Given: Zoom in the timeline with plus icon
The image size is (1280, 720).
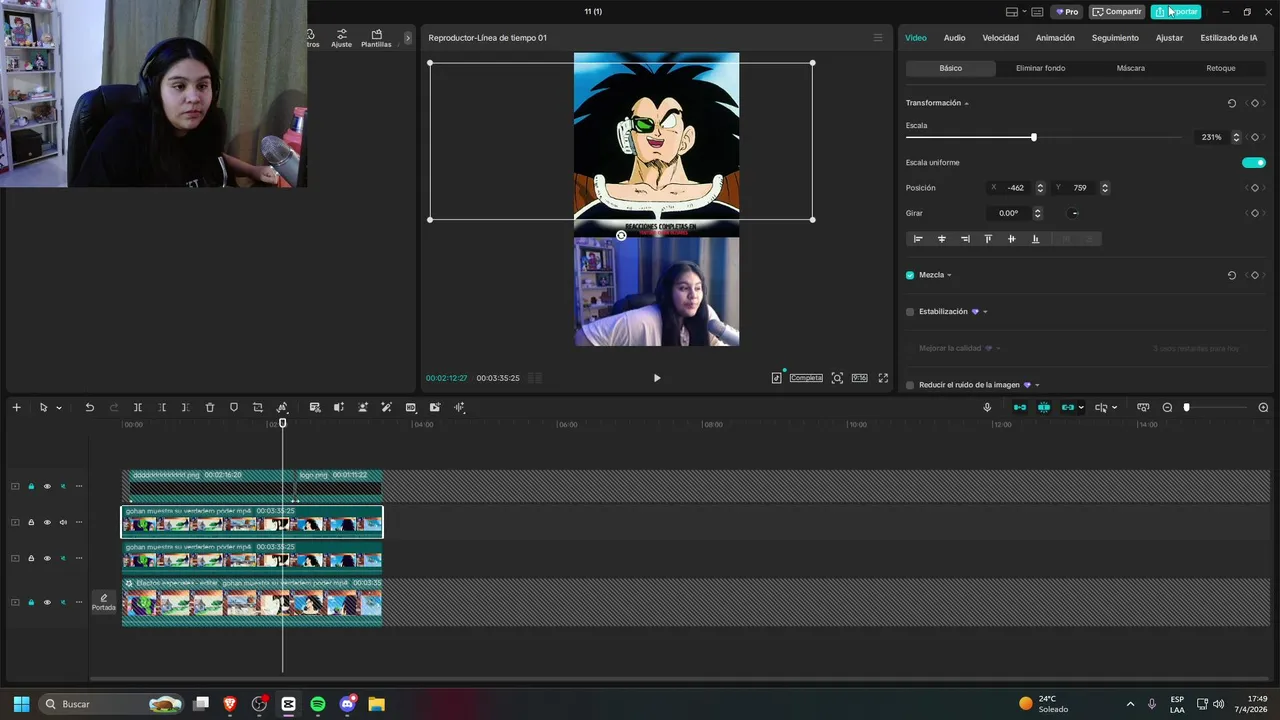Looking at the screenshot, I should [x=1263, y=407].
